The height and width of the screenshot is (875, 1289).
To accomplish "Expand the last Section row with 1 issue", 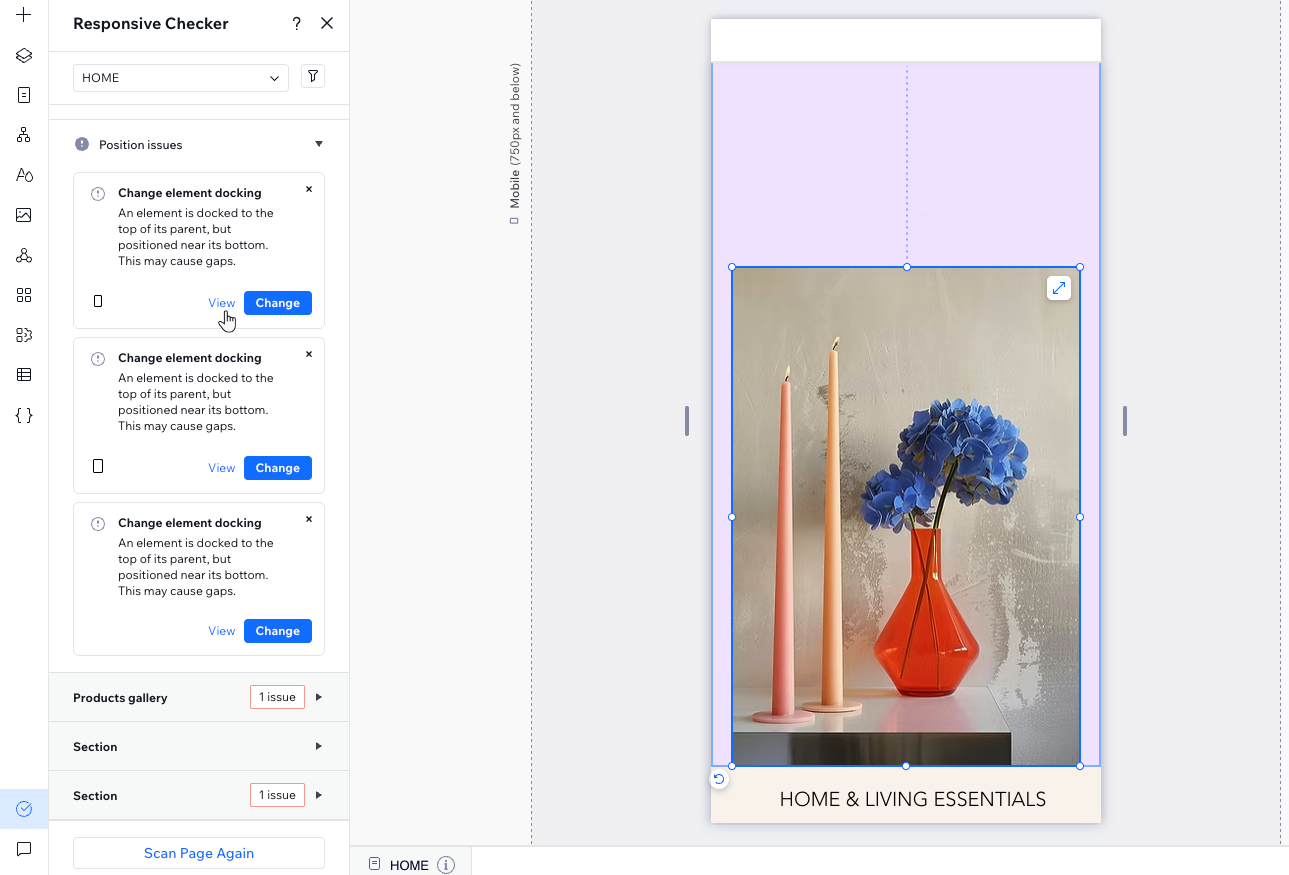I will [x=319, y=795].
